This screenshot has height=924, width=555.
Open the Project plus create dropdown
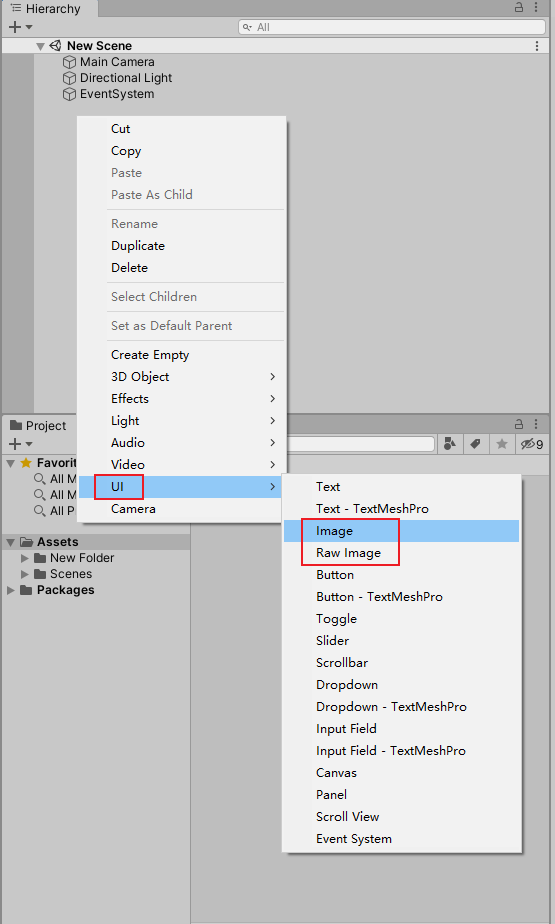pos(20,444)
